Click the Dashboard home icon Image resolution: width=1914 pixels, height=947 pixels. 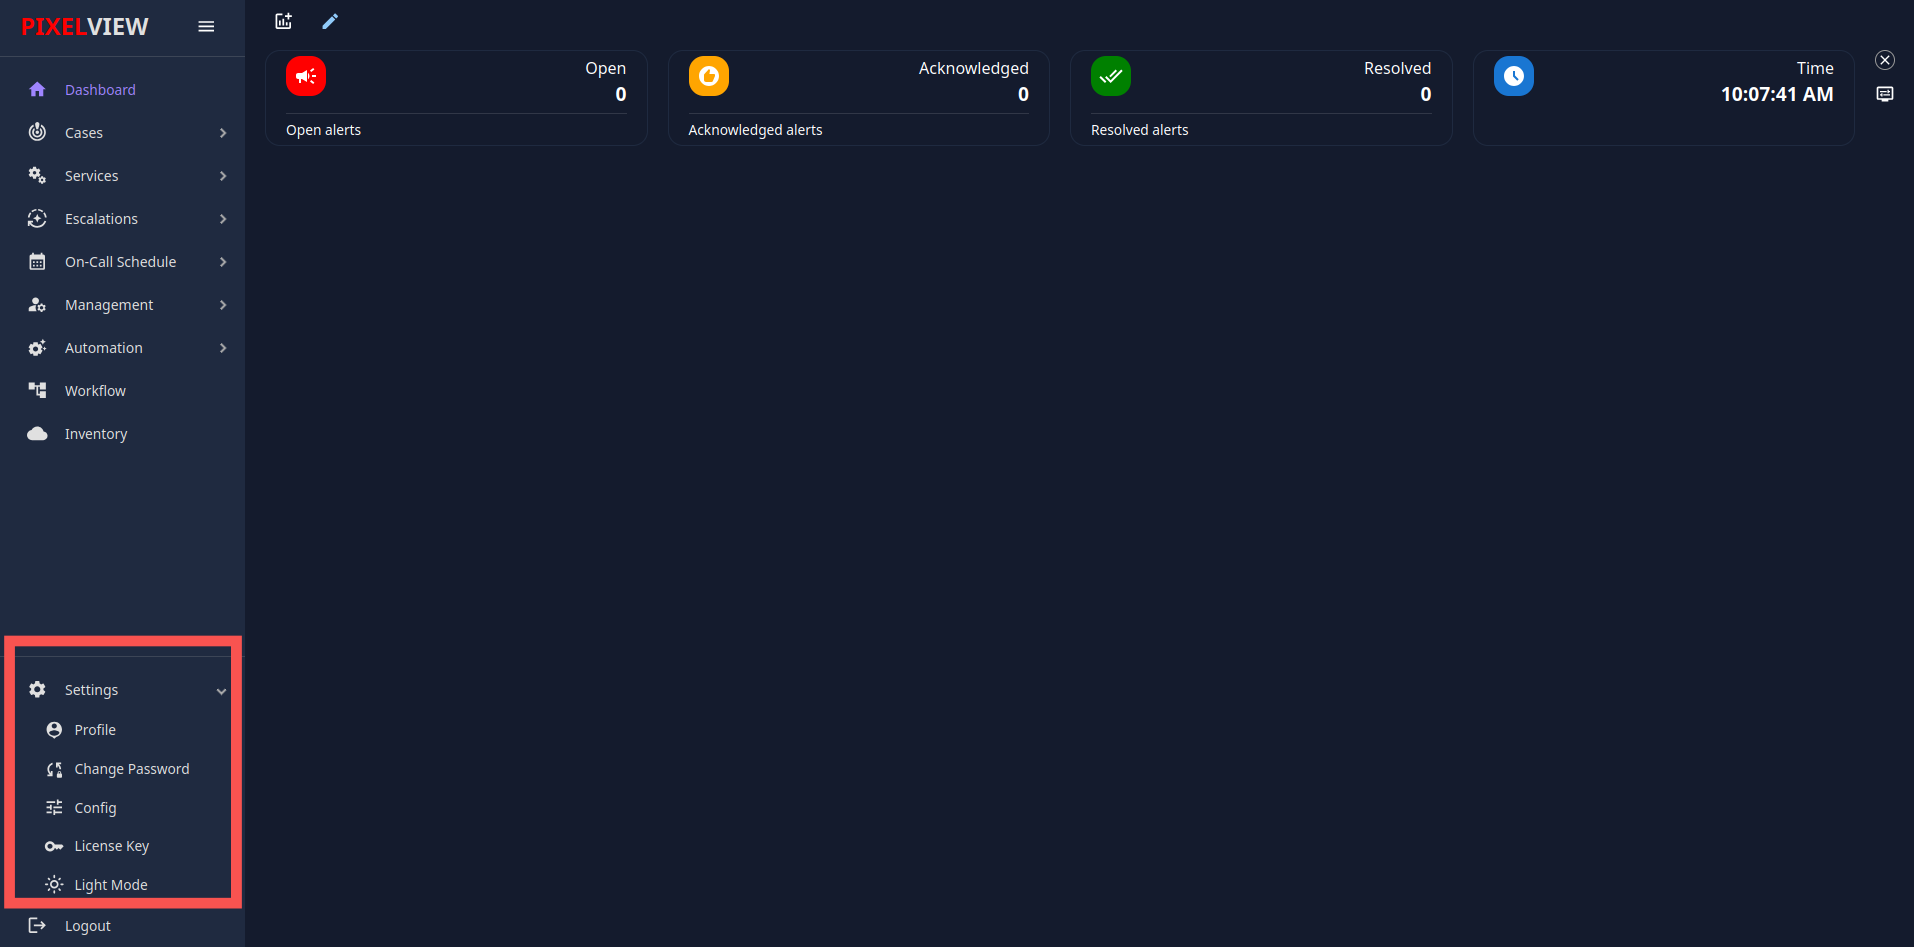(x=37, y=90)
